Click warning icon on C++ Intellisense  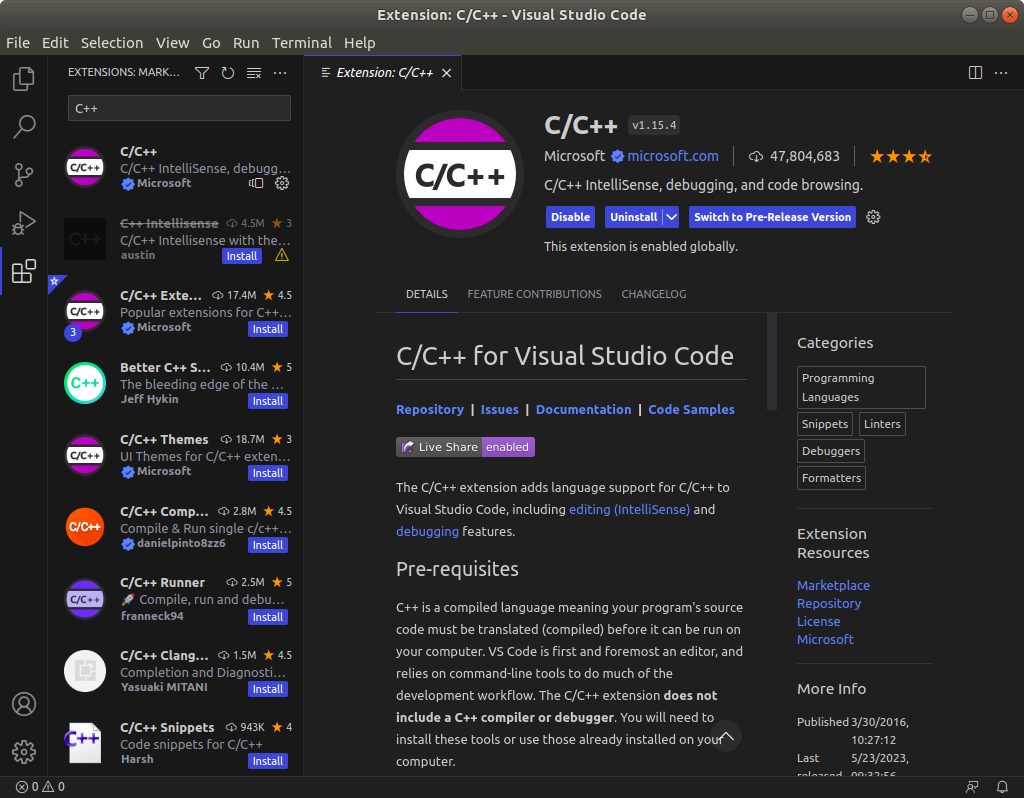pyautogui.click(x=282, y=255)
